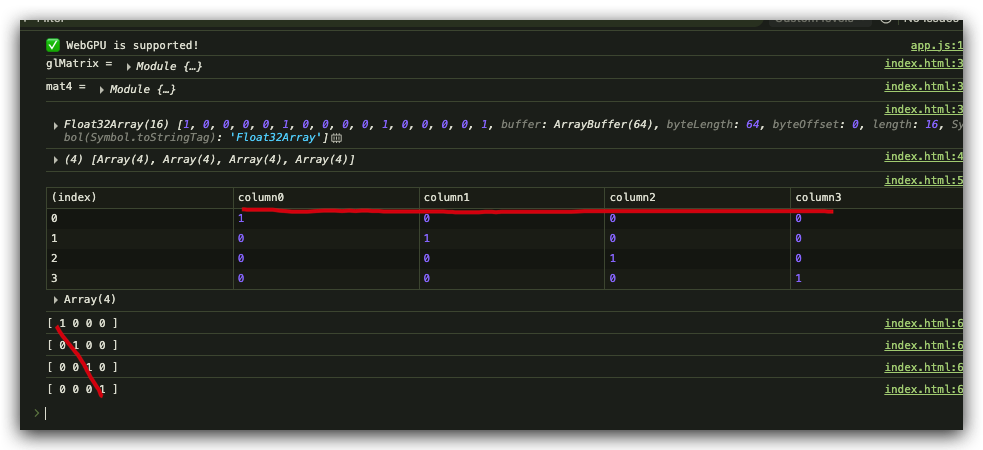Expand the mat4 Module object
This screenshot has height=450, width=983.
[102, 90]
